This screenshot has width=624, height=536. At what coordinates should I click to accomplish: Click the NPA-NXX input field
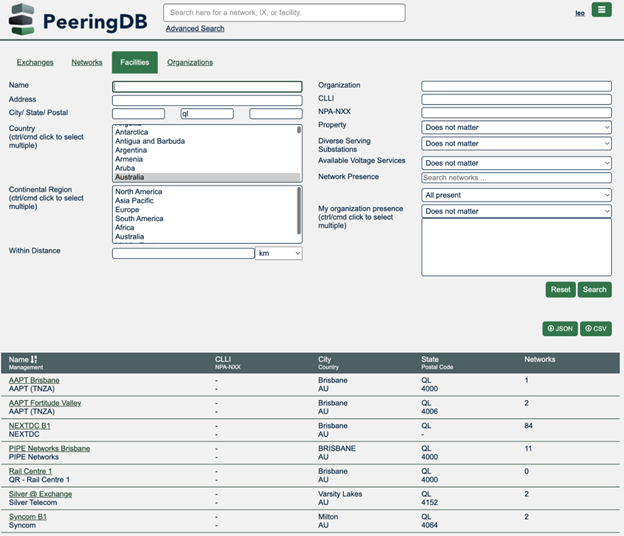click(x=516, y=113)
